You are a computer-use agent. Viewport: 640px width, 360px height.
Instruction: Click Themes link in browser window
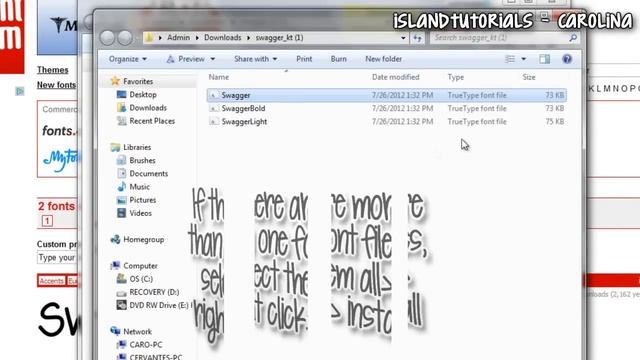coord(53,70)
